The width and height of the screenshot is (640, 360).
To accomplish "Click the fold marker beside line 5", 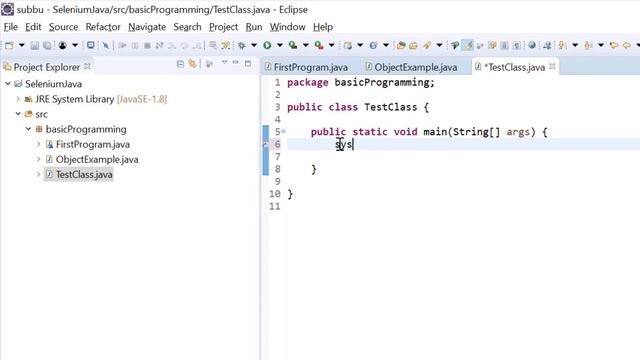I will (283, 131).
